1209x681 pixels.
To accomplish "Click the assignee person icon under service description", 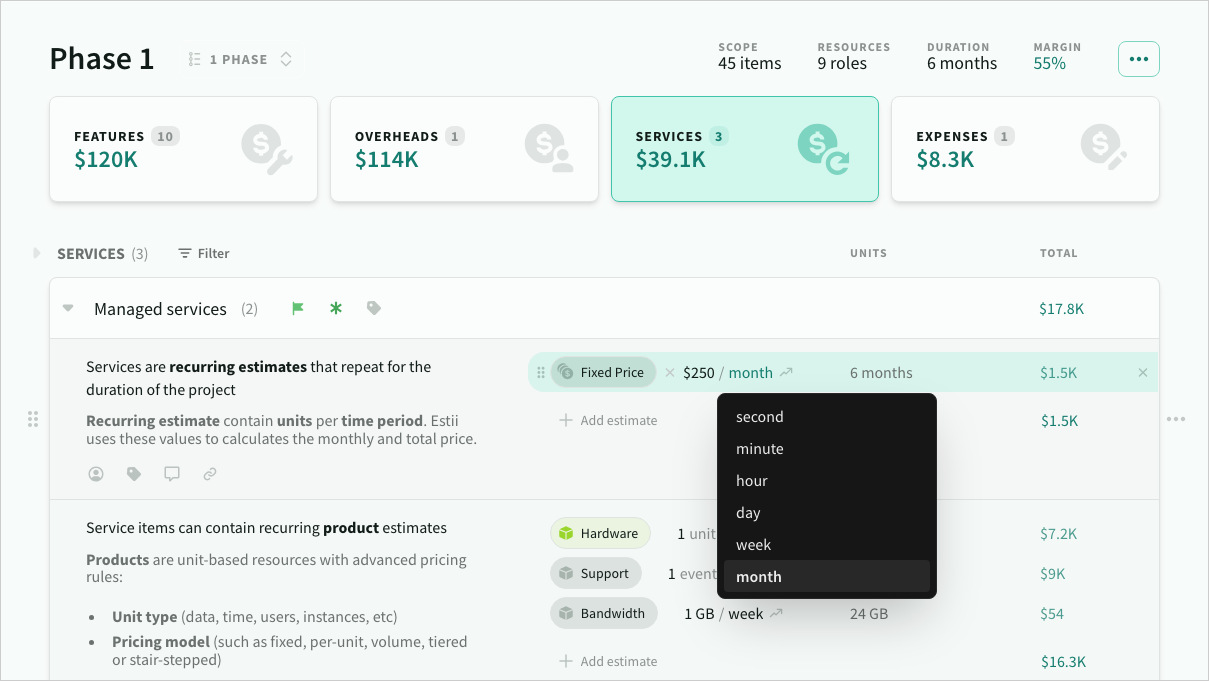I will 96,474.
